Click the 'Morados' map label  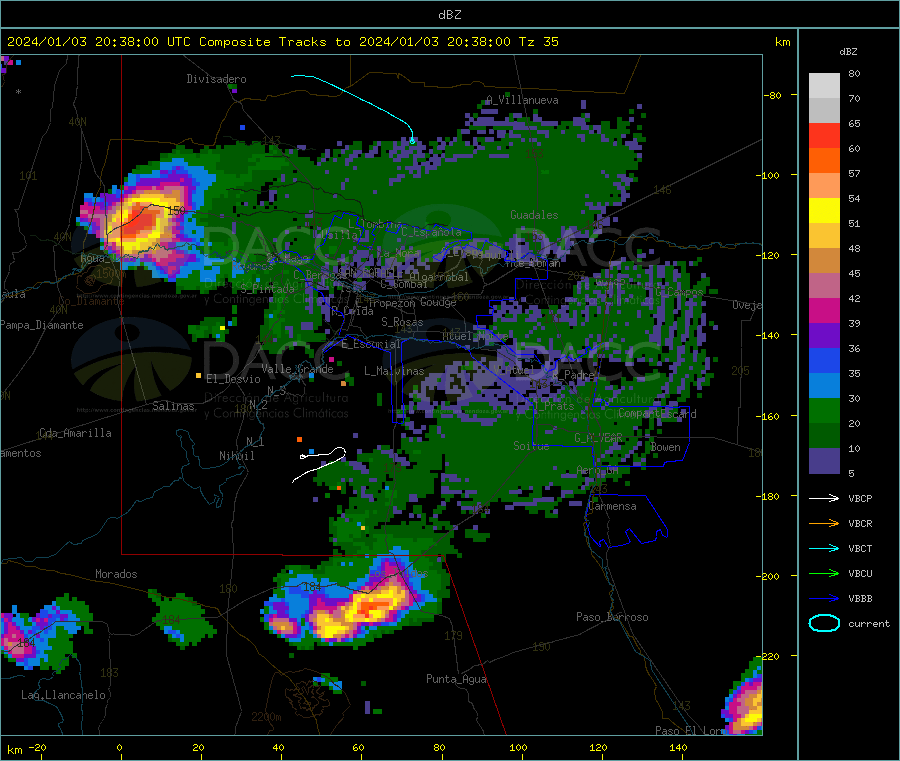[116, 574]
